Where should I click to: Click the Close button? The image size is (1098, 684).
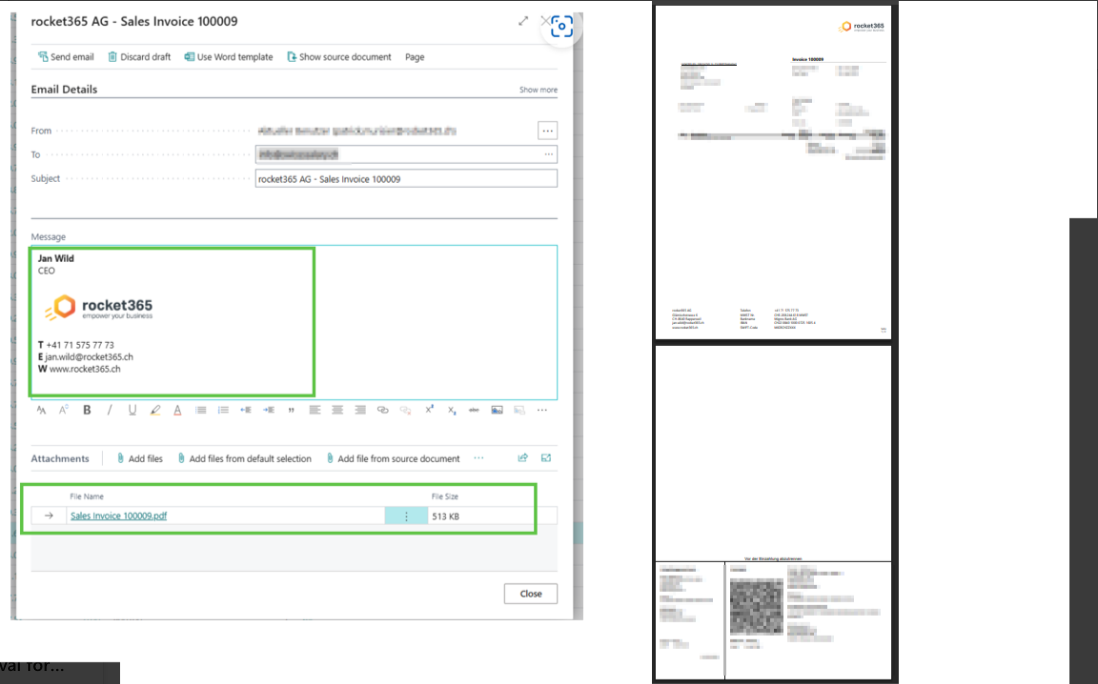[x=531, y=594]
